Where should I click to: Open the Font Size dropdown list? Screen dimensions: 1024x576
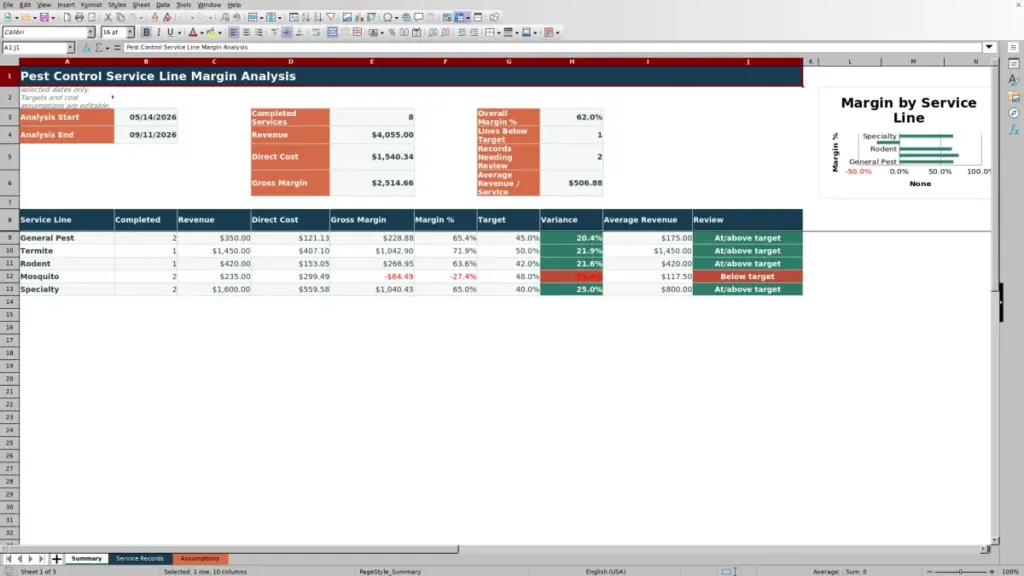[130, 33]
